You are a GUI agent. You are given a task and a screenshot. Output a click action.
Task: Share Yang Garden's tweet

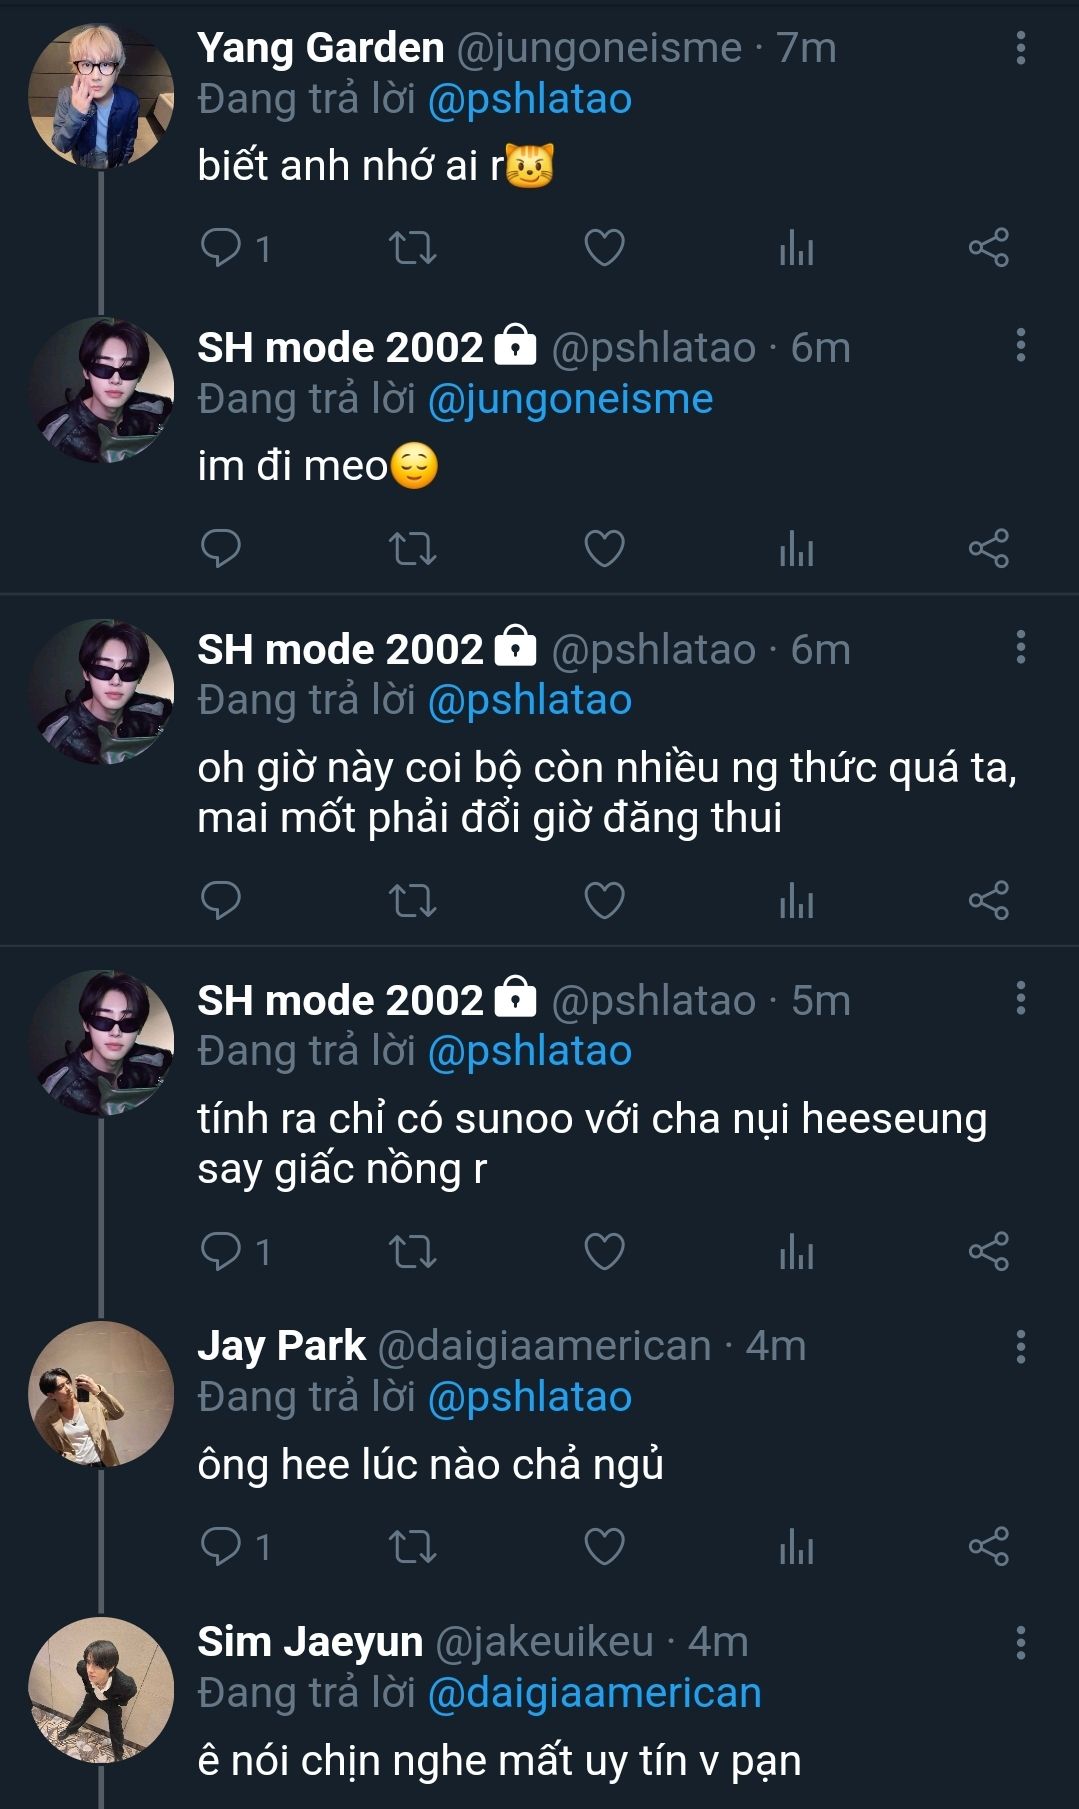click(x=988, y=247)
